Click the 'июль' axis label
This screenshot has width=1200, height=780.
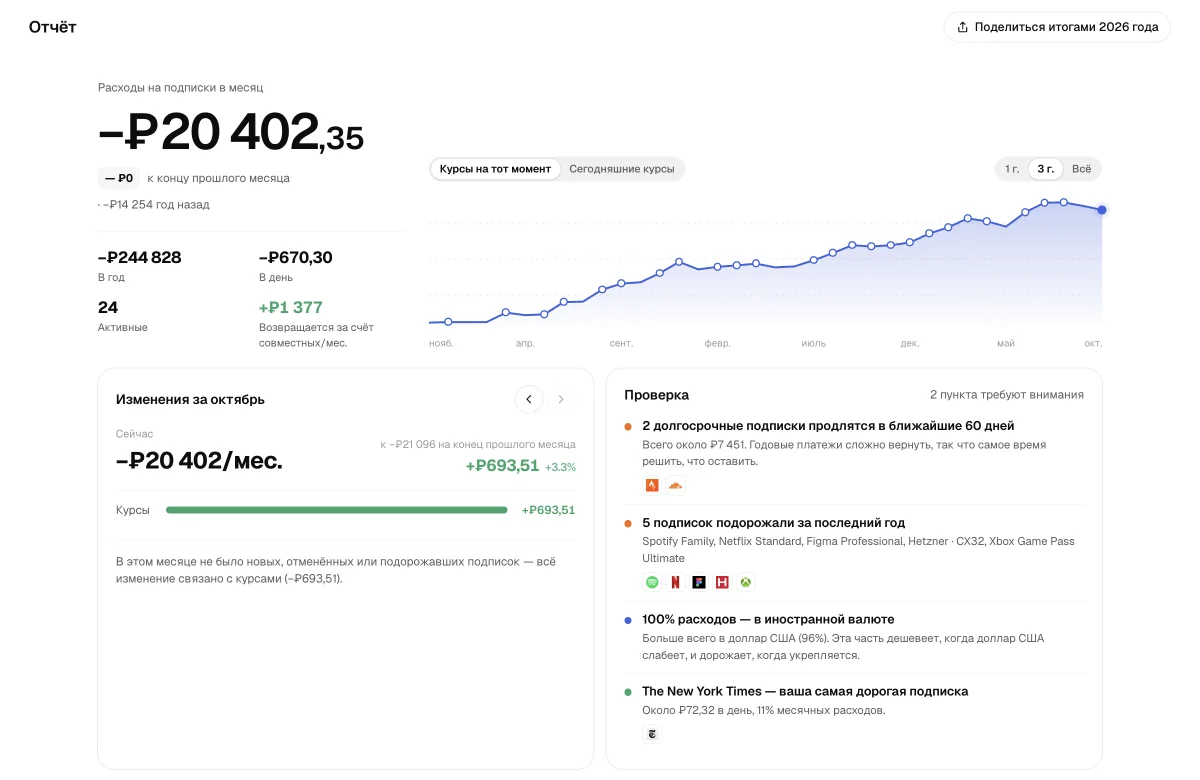click(x=813, y=343)
